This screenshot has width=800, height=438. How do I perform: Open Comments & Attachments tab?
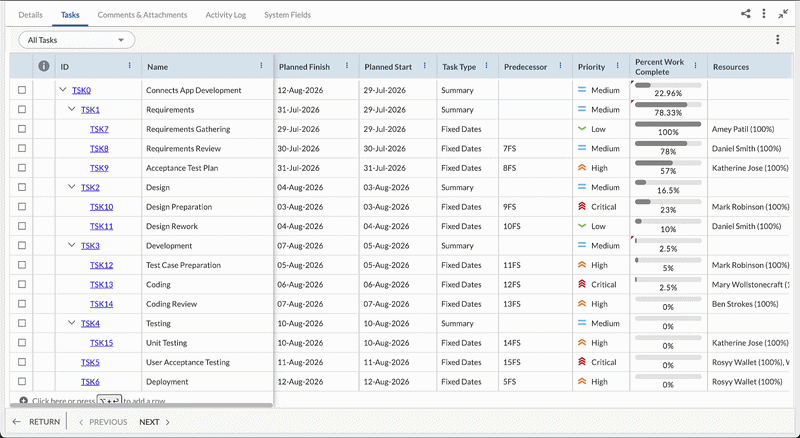tap(142, 15)
